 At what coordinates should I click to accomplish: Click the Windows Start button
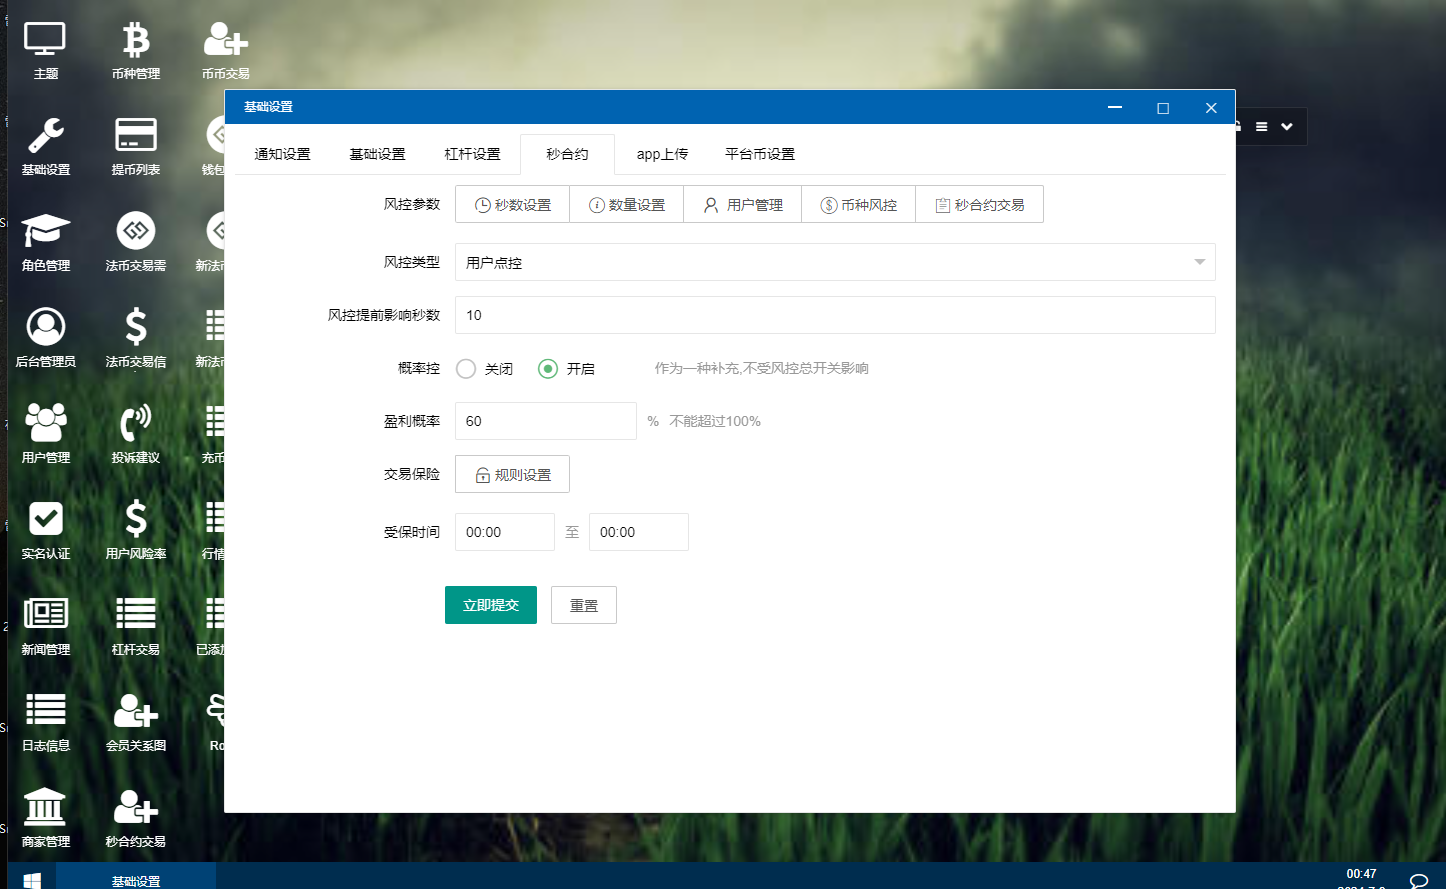coord(32,879)
